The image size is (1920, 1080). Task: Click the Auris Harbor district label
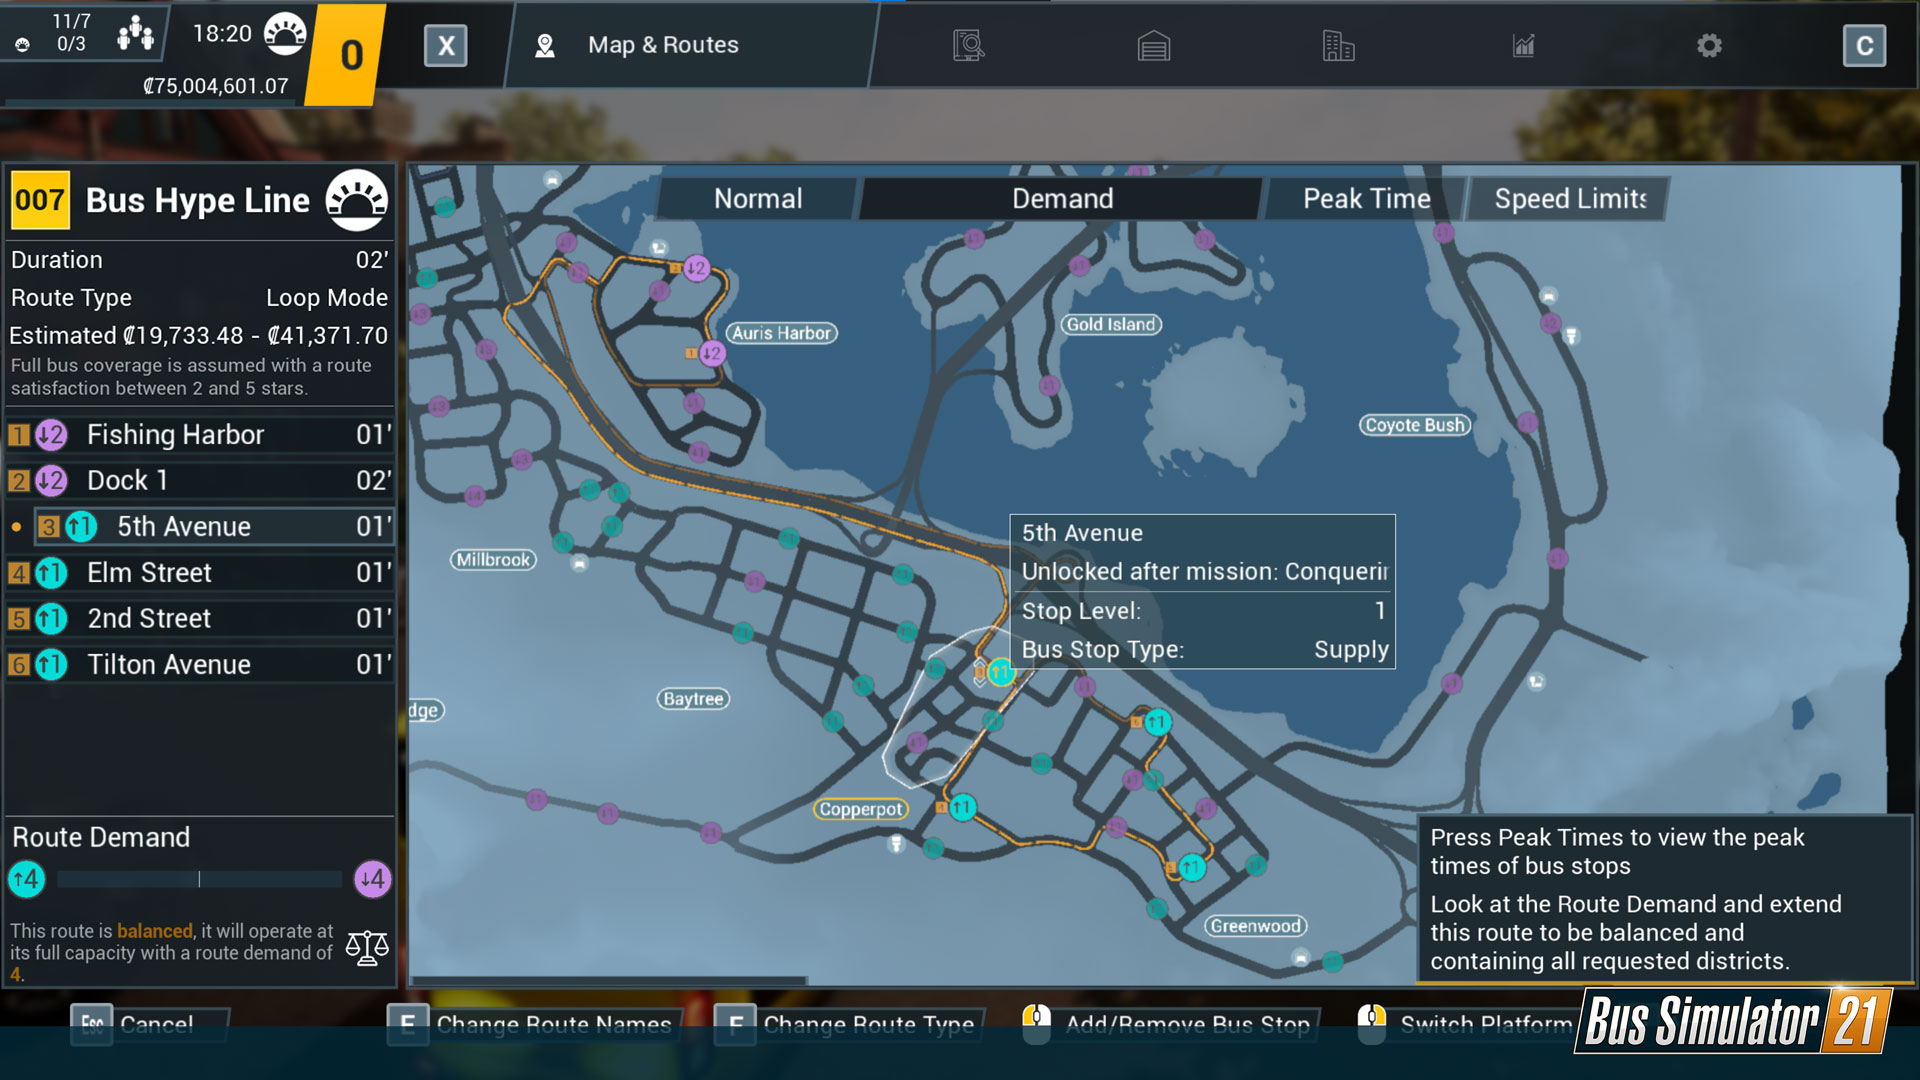781,333
